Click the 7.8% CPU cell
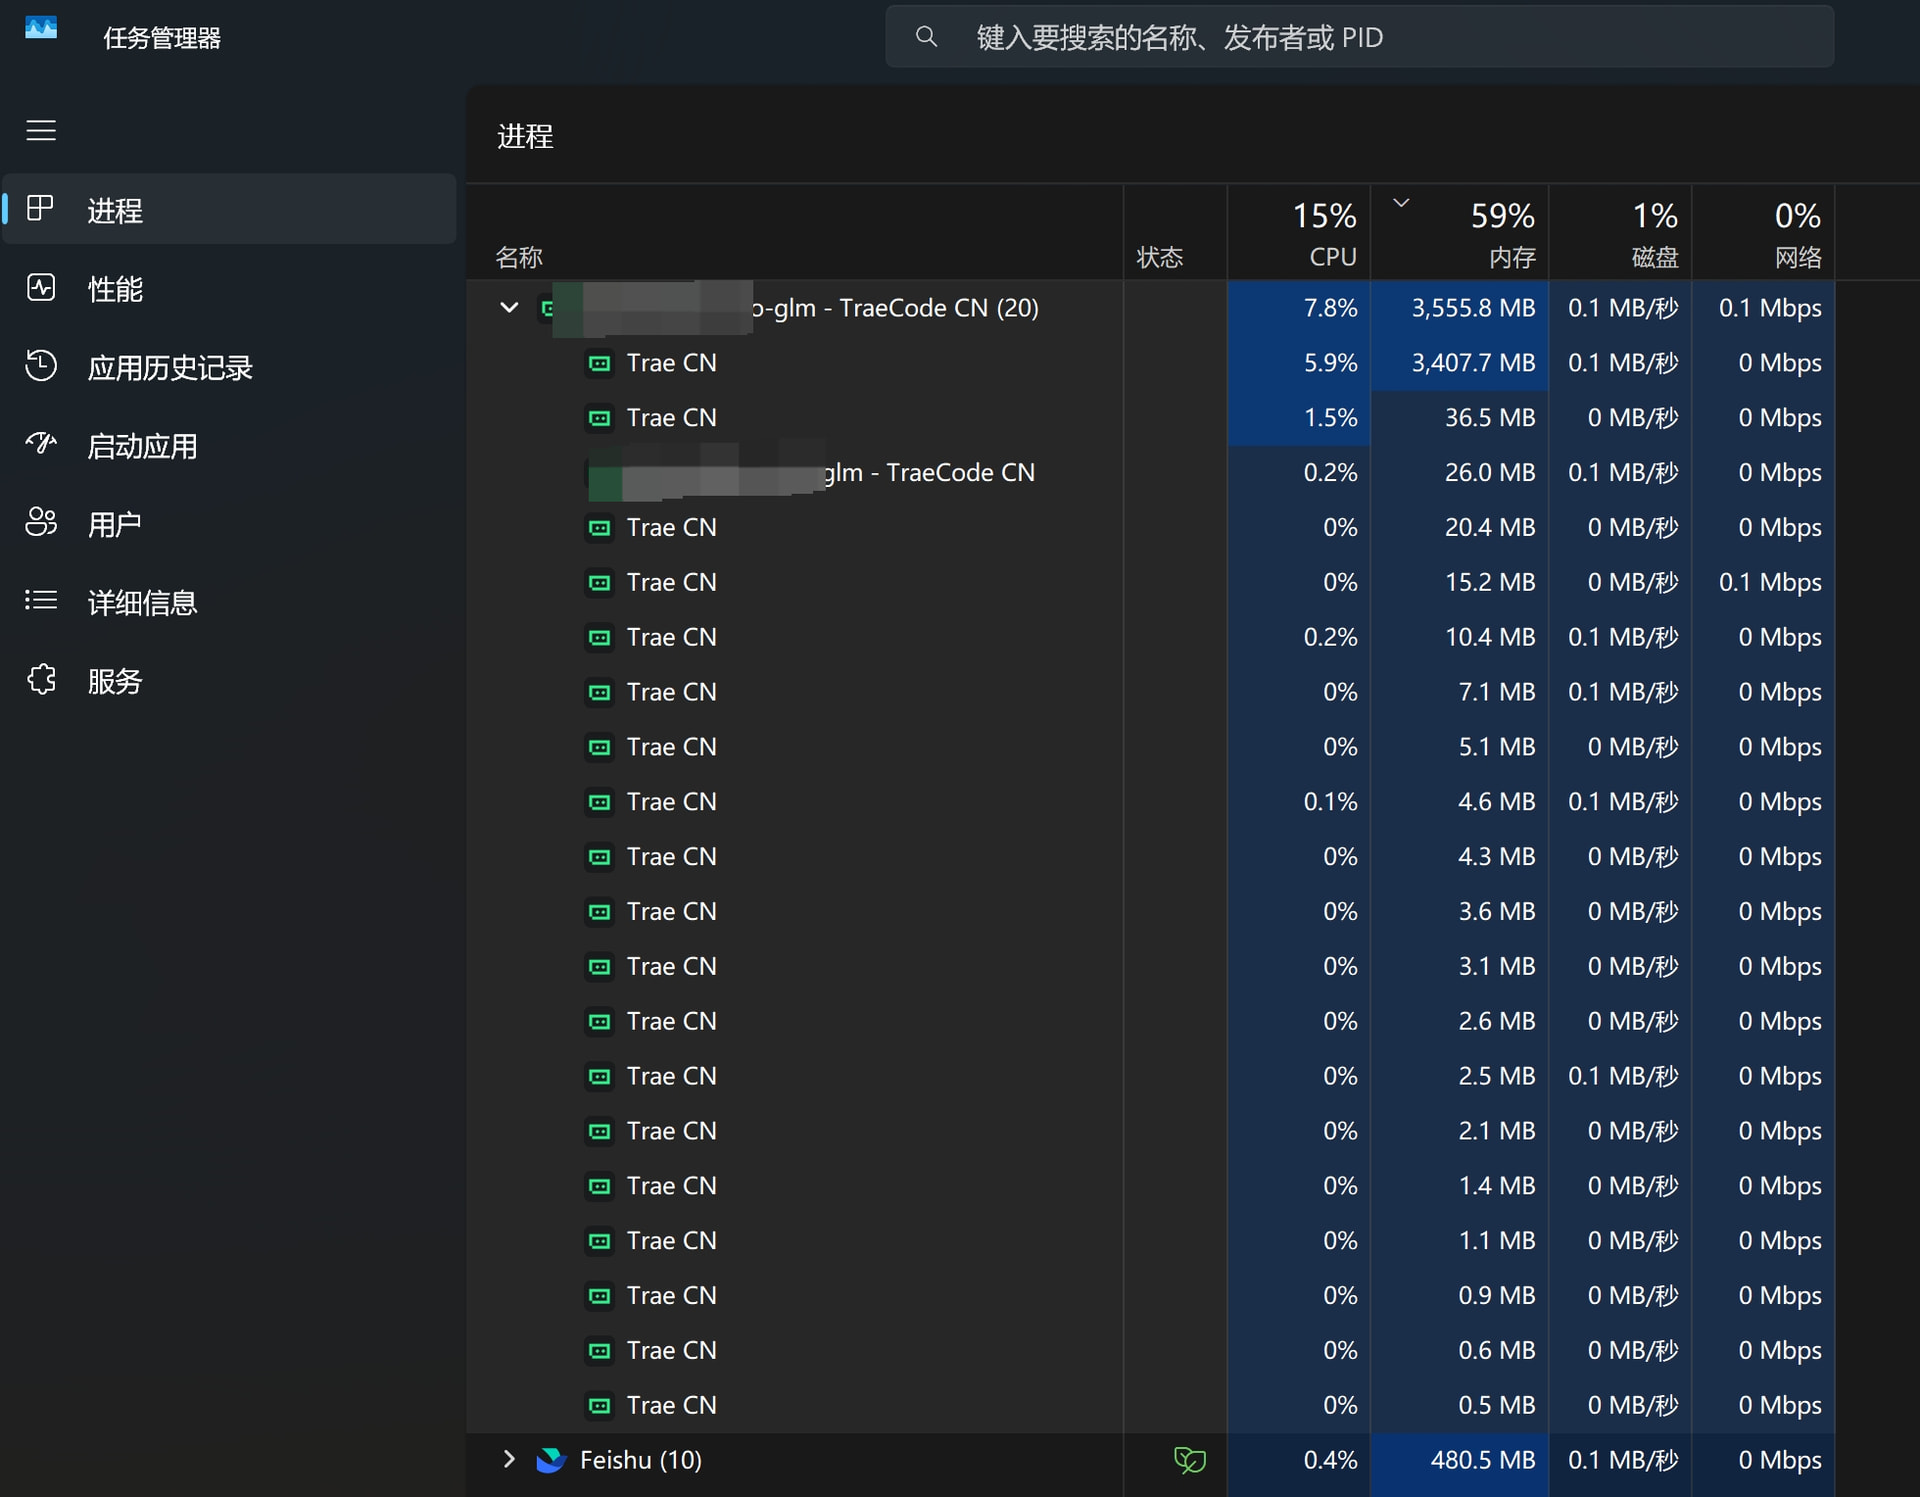 [1298, 308]
